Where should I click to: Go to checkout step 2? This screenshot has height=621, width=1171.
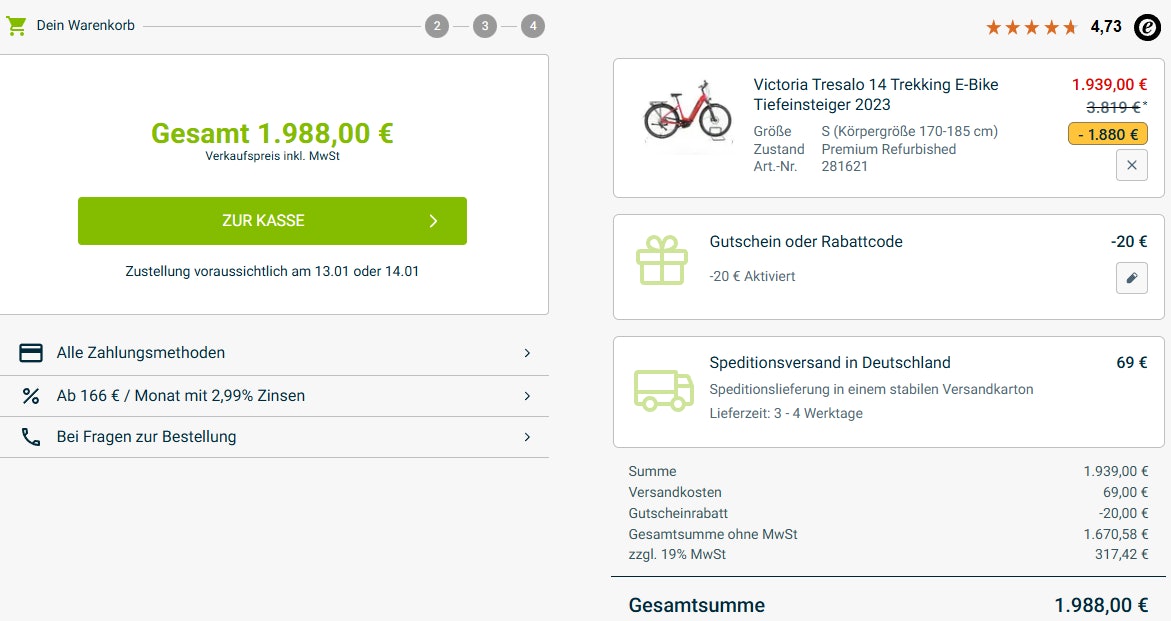click(436, 26)
